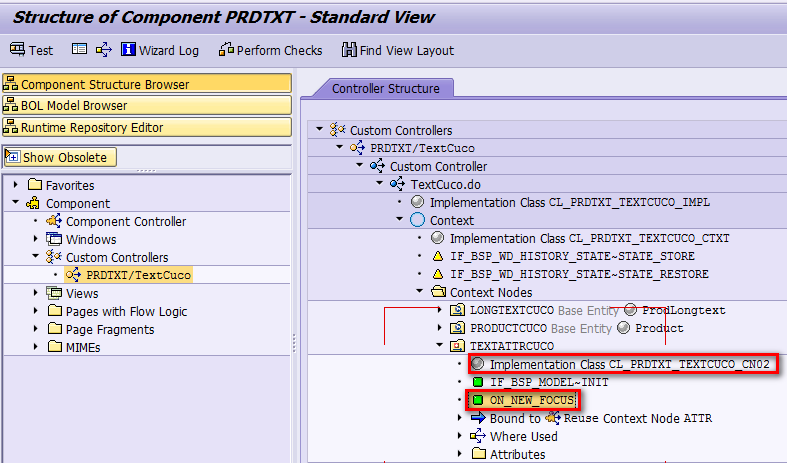Collapse the Context node
This screenshot has width=787, height=463.
[x=400, y=219]
